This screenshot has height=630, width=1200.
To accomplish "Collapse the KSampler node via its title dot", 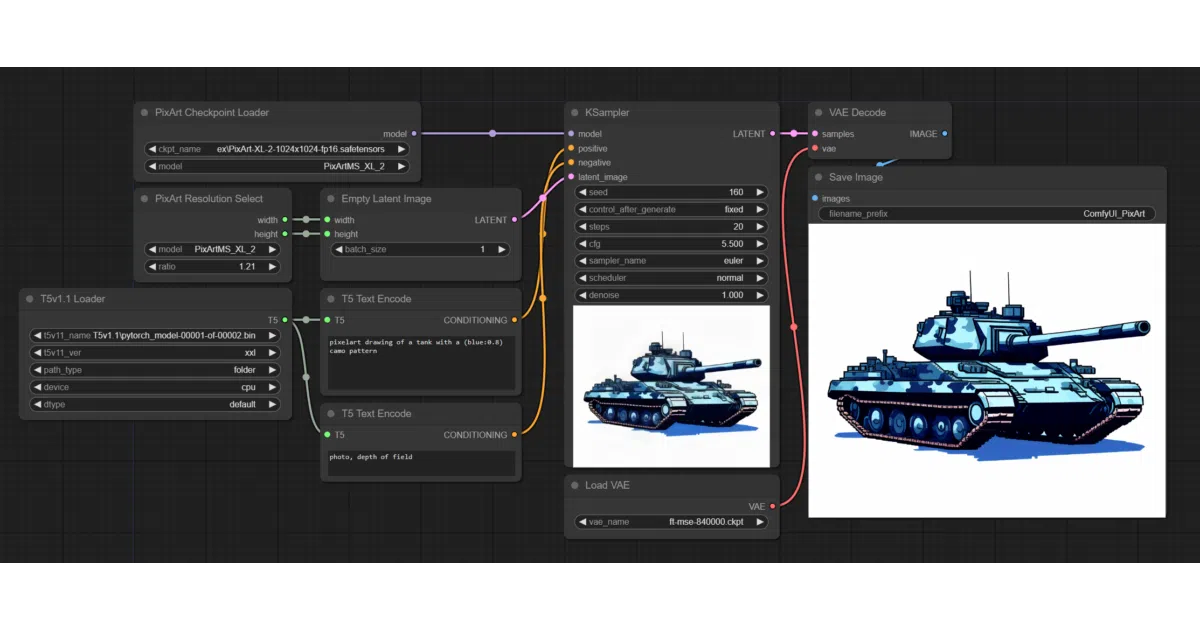I will click(575, 113).
